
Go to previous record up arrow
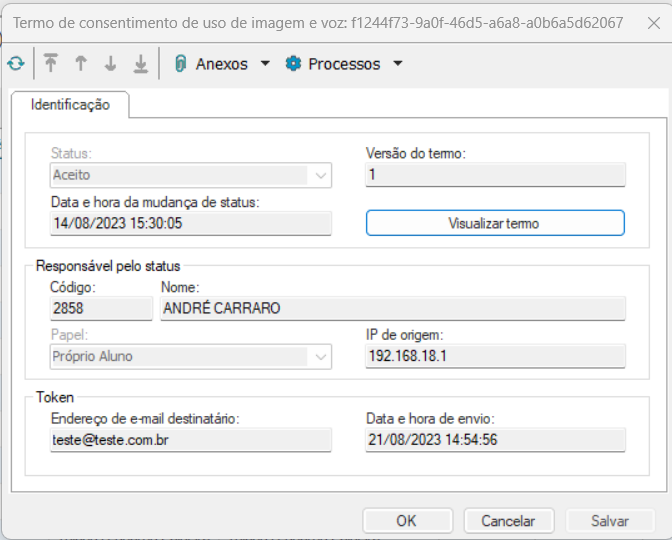[81, 64]
